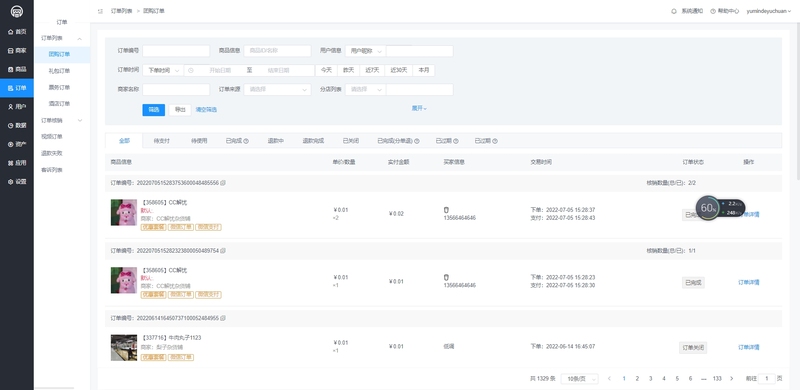Click the help icon on 已完成 tab
The width and height of the screenshot is (800, 390).
(246, 141)
